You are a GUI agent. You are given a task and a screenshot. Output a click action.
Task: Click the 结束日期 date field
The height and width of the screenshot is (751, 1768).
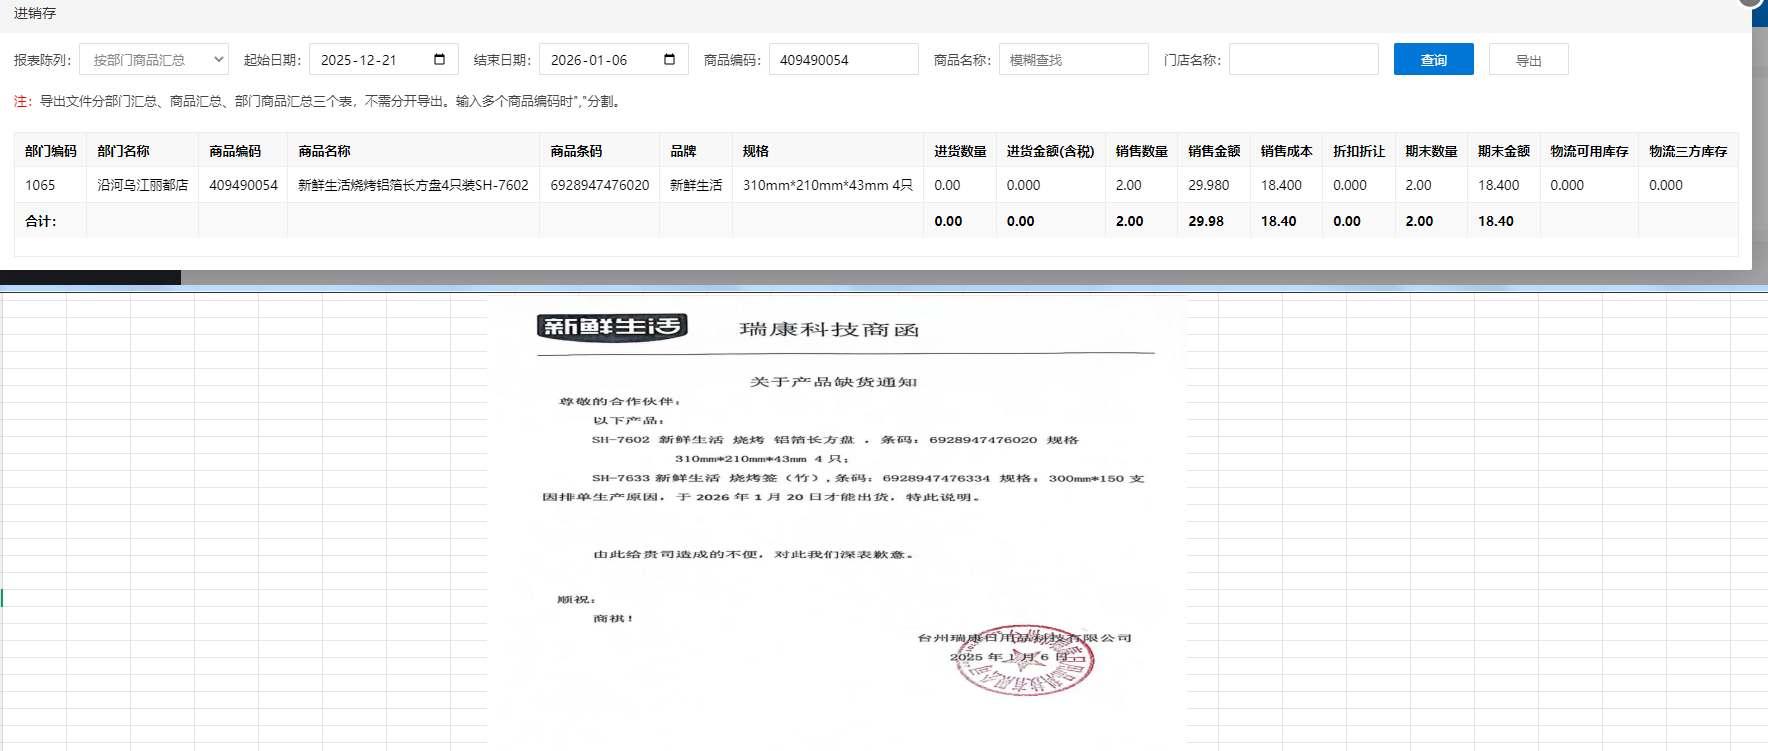coord(600,60)
